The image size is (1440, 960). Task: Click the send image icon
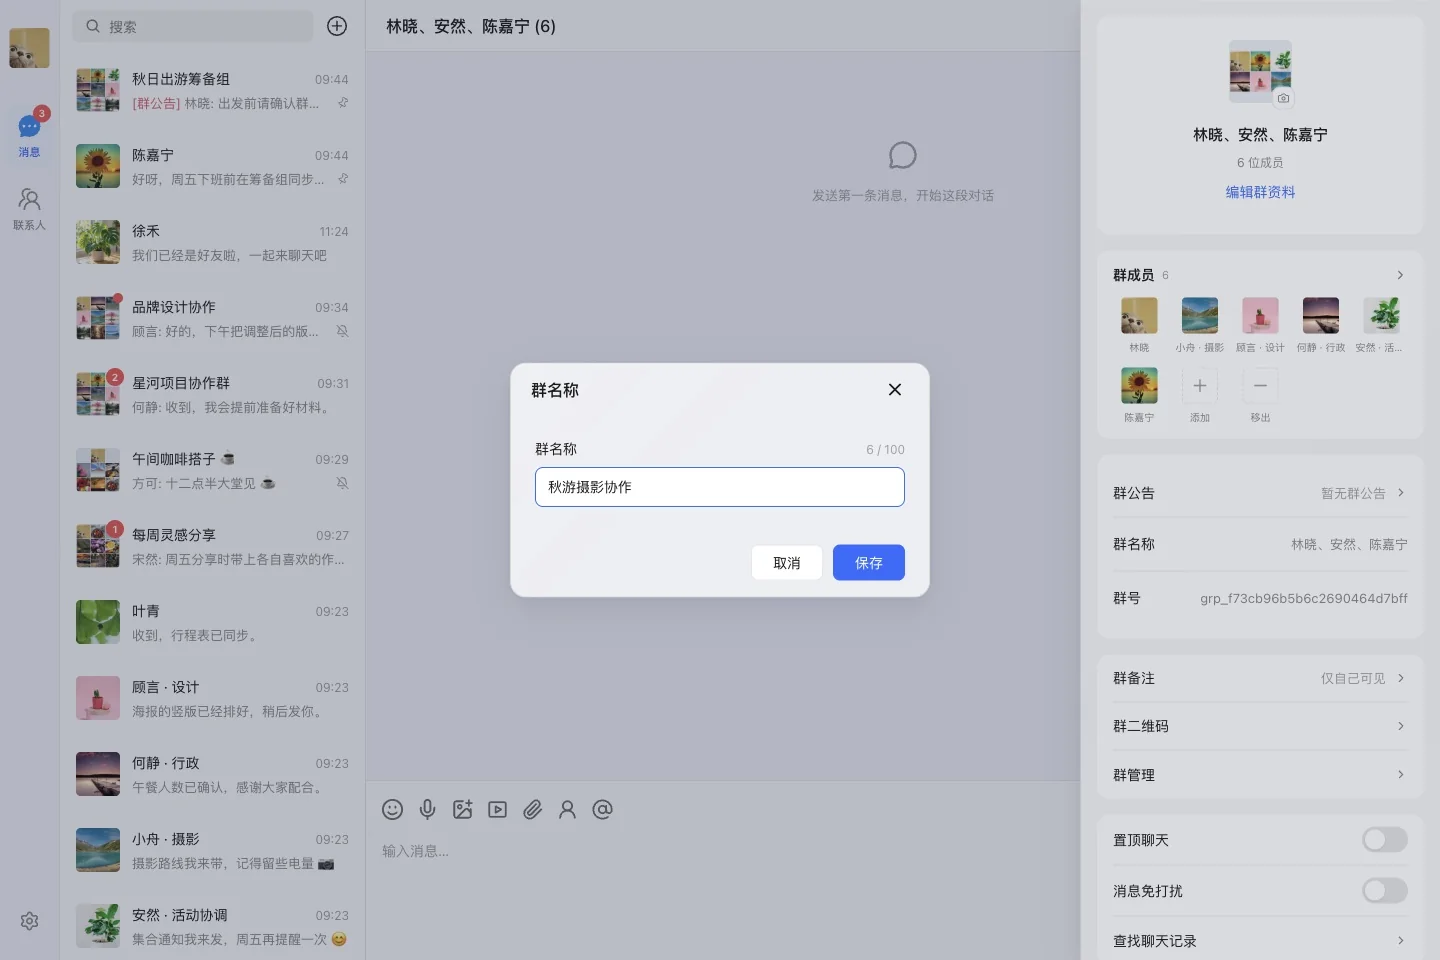462,810
